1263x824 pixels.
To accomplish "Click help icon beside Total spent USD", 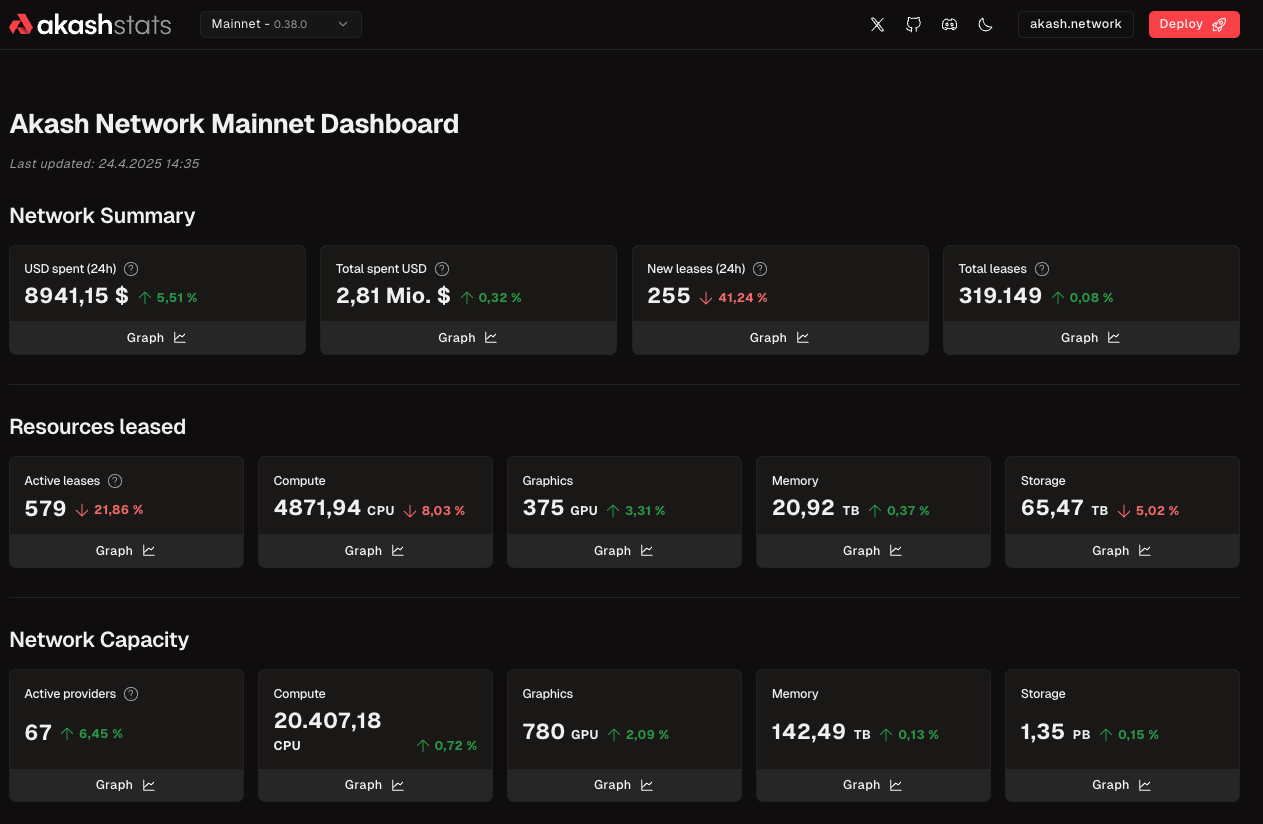I will [442, 269].
